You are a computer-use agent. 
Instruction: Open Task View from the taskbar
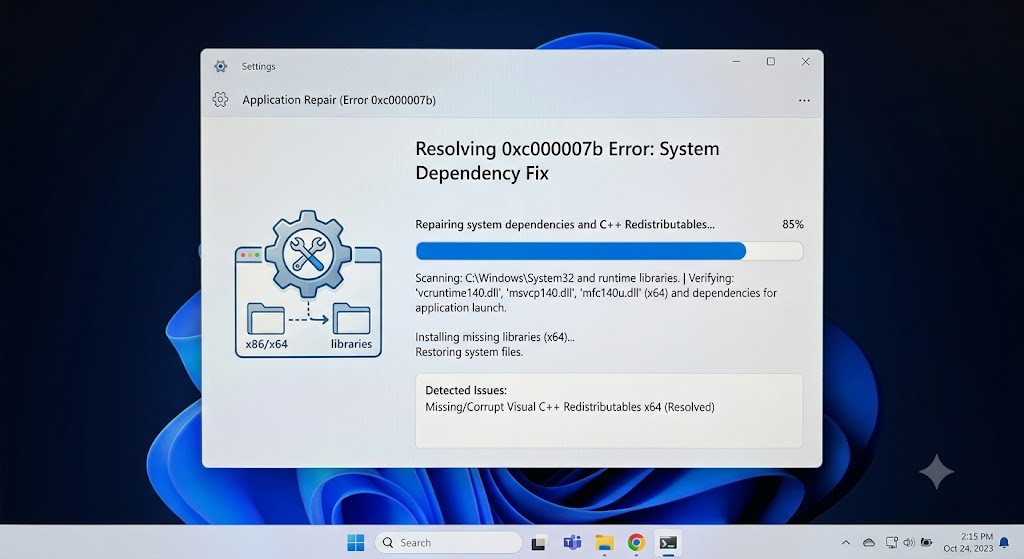point(539,543)
